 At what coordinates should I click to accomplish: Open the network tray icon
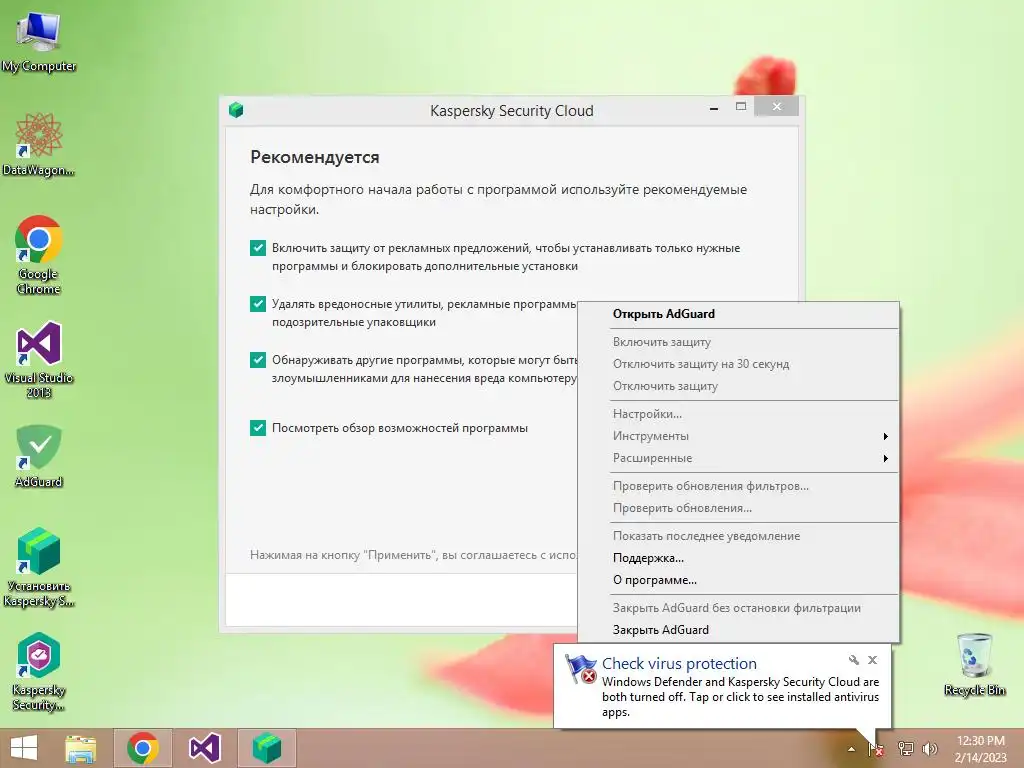906,749
